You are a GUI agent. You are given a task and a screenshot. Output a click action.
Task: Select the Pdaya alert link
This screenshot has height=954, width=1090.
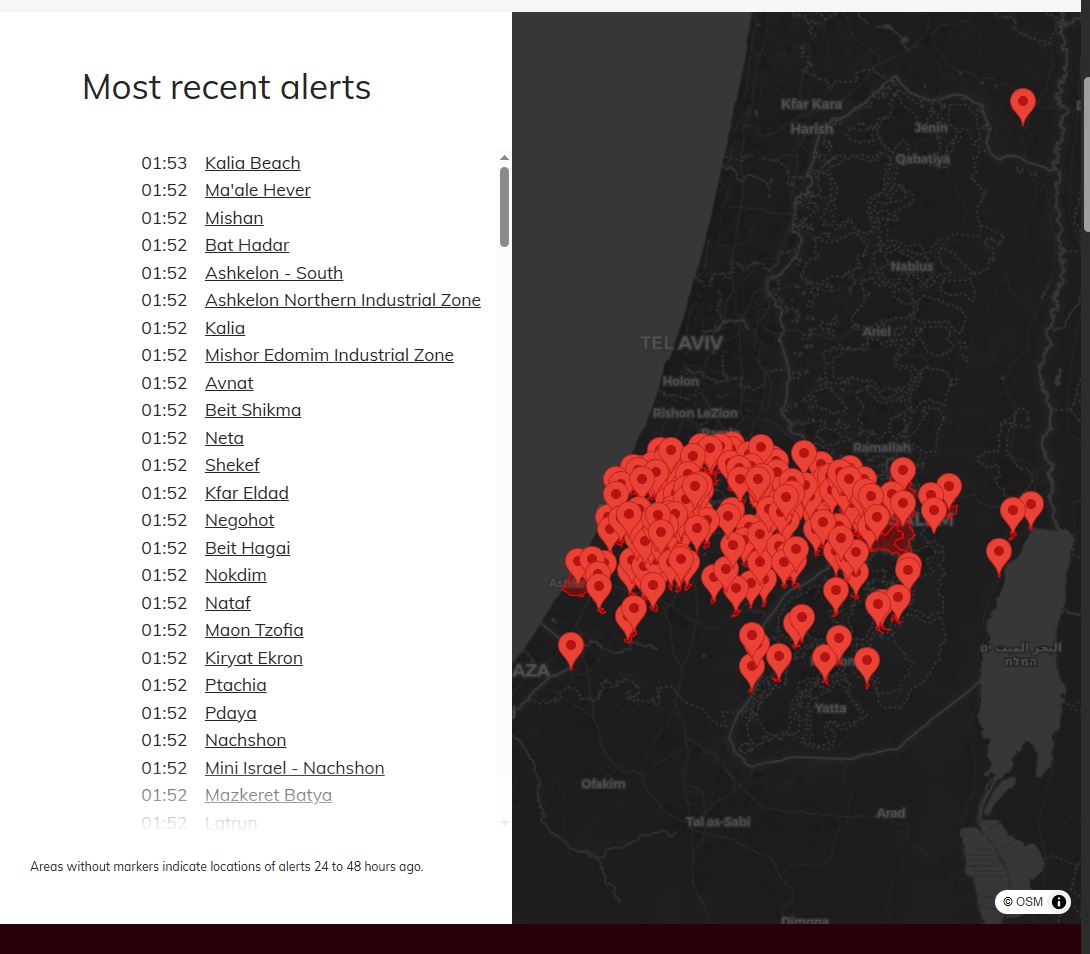230,713
